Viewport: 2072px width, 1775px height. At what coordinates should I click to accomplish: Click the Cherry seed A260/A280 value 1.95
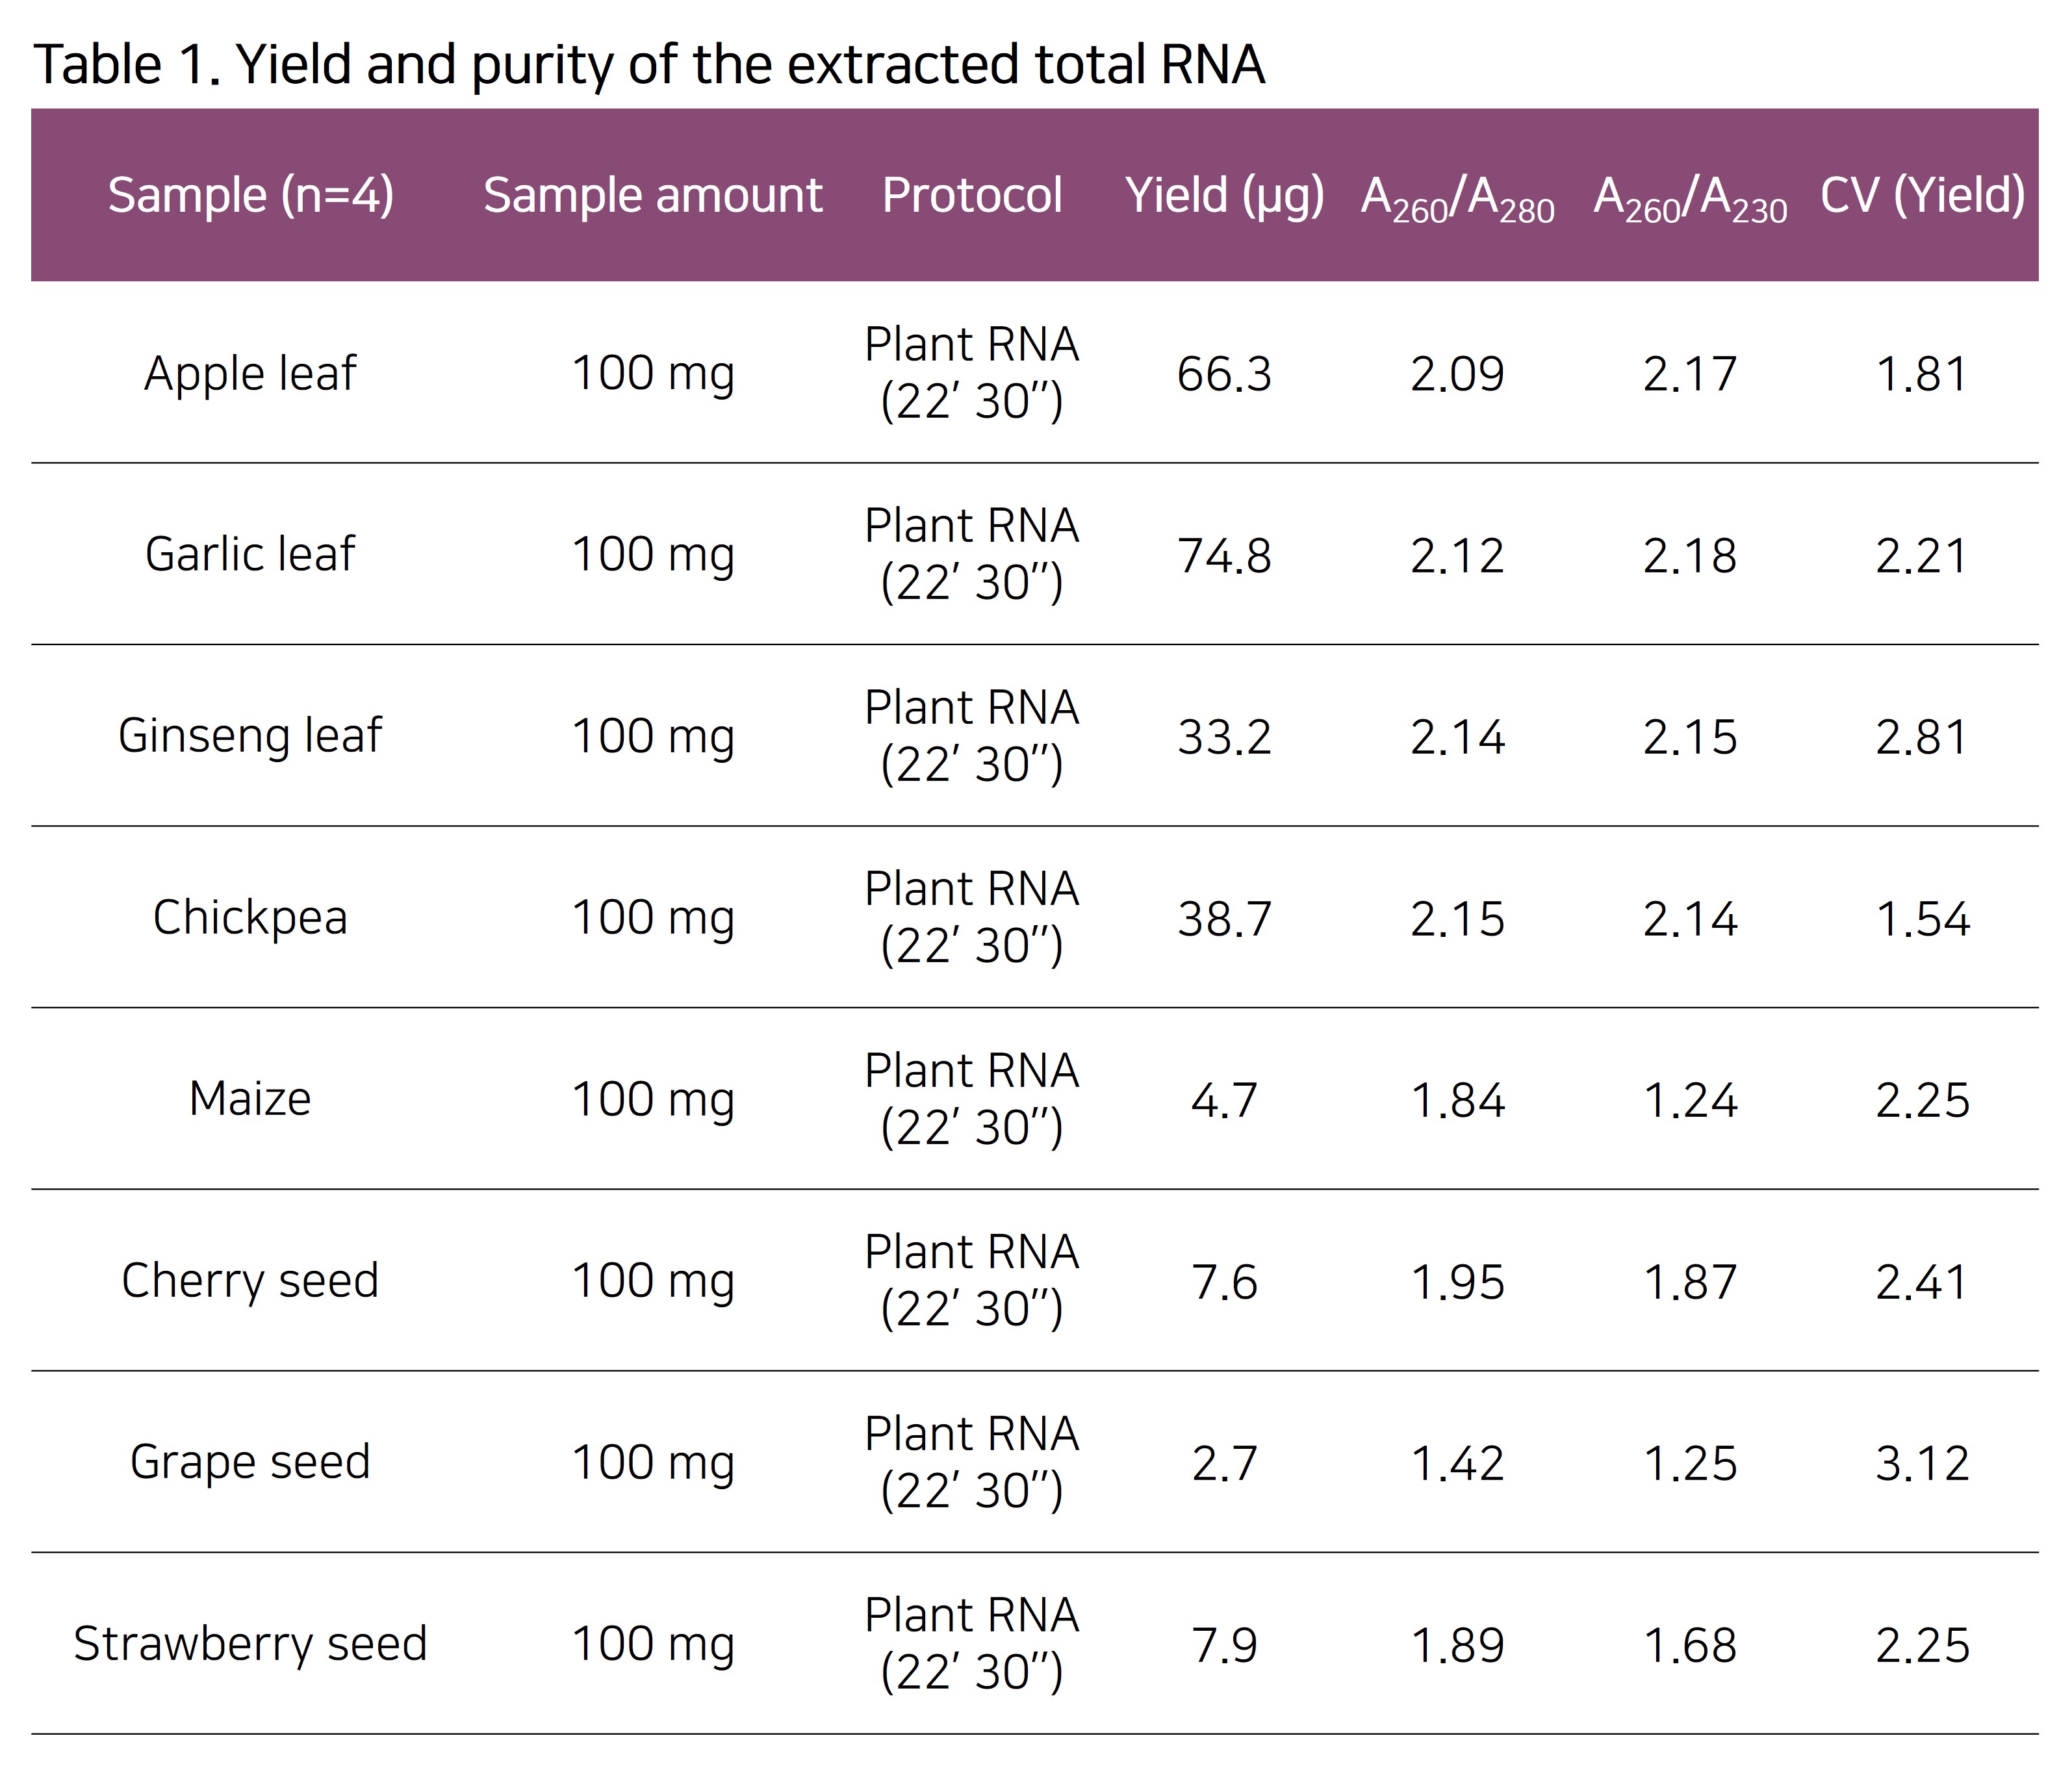pyautogui.click(x=1457, y=1283)
